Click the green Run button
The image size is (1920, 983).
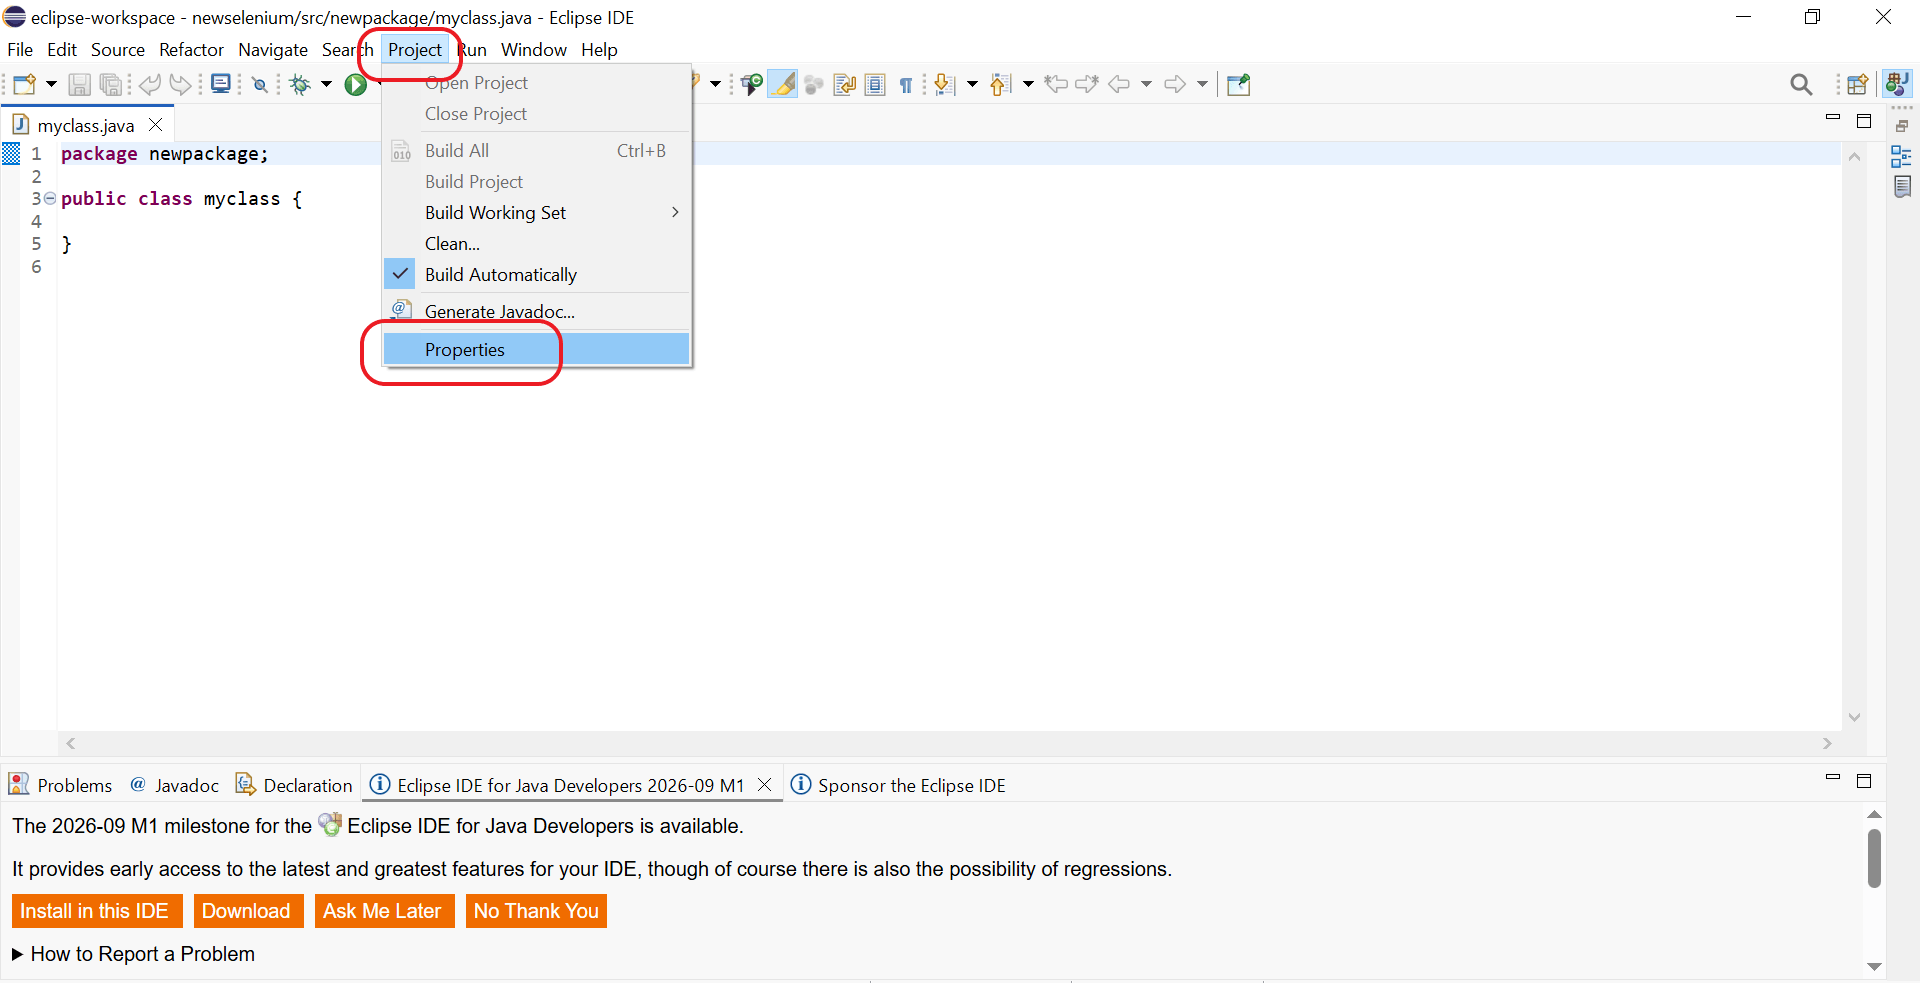click(x=356, y=85)
